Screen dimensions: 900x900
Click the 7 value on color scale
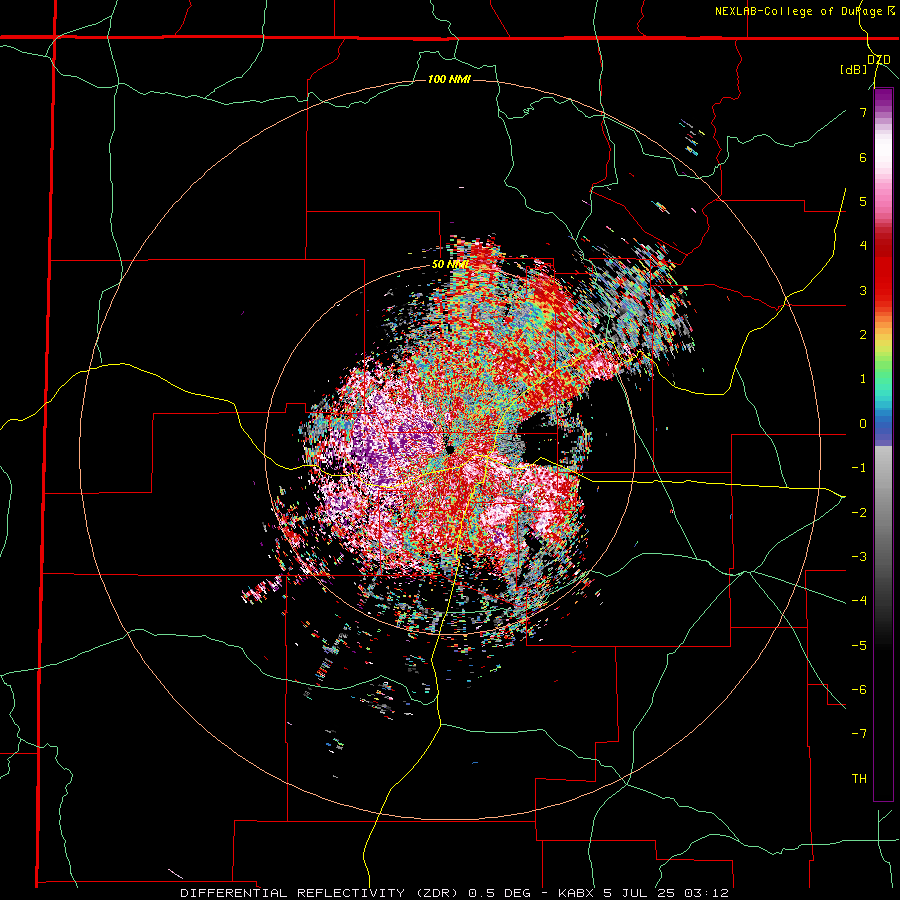point(863,112)
